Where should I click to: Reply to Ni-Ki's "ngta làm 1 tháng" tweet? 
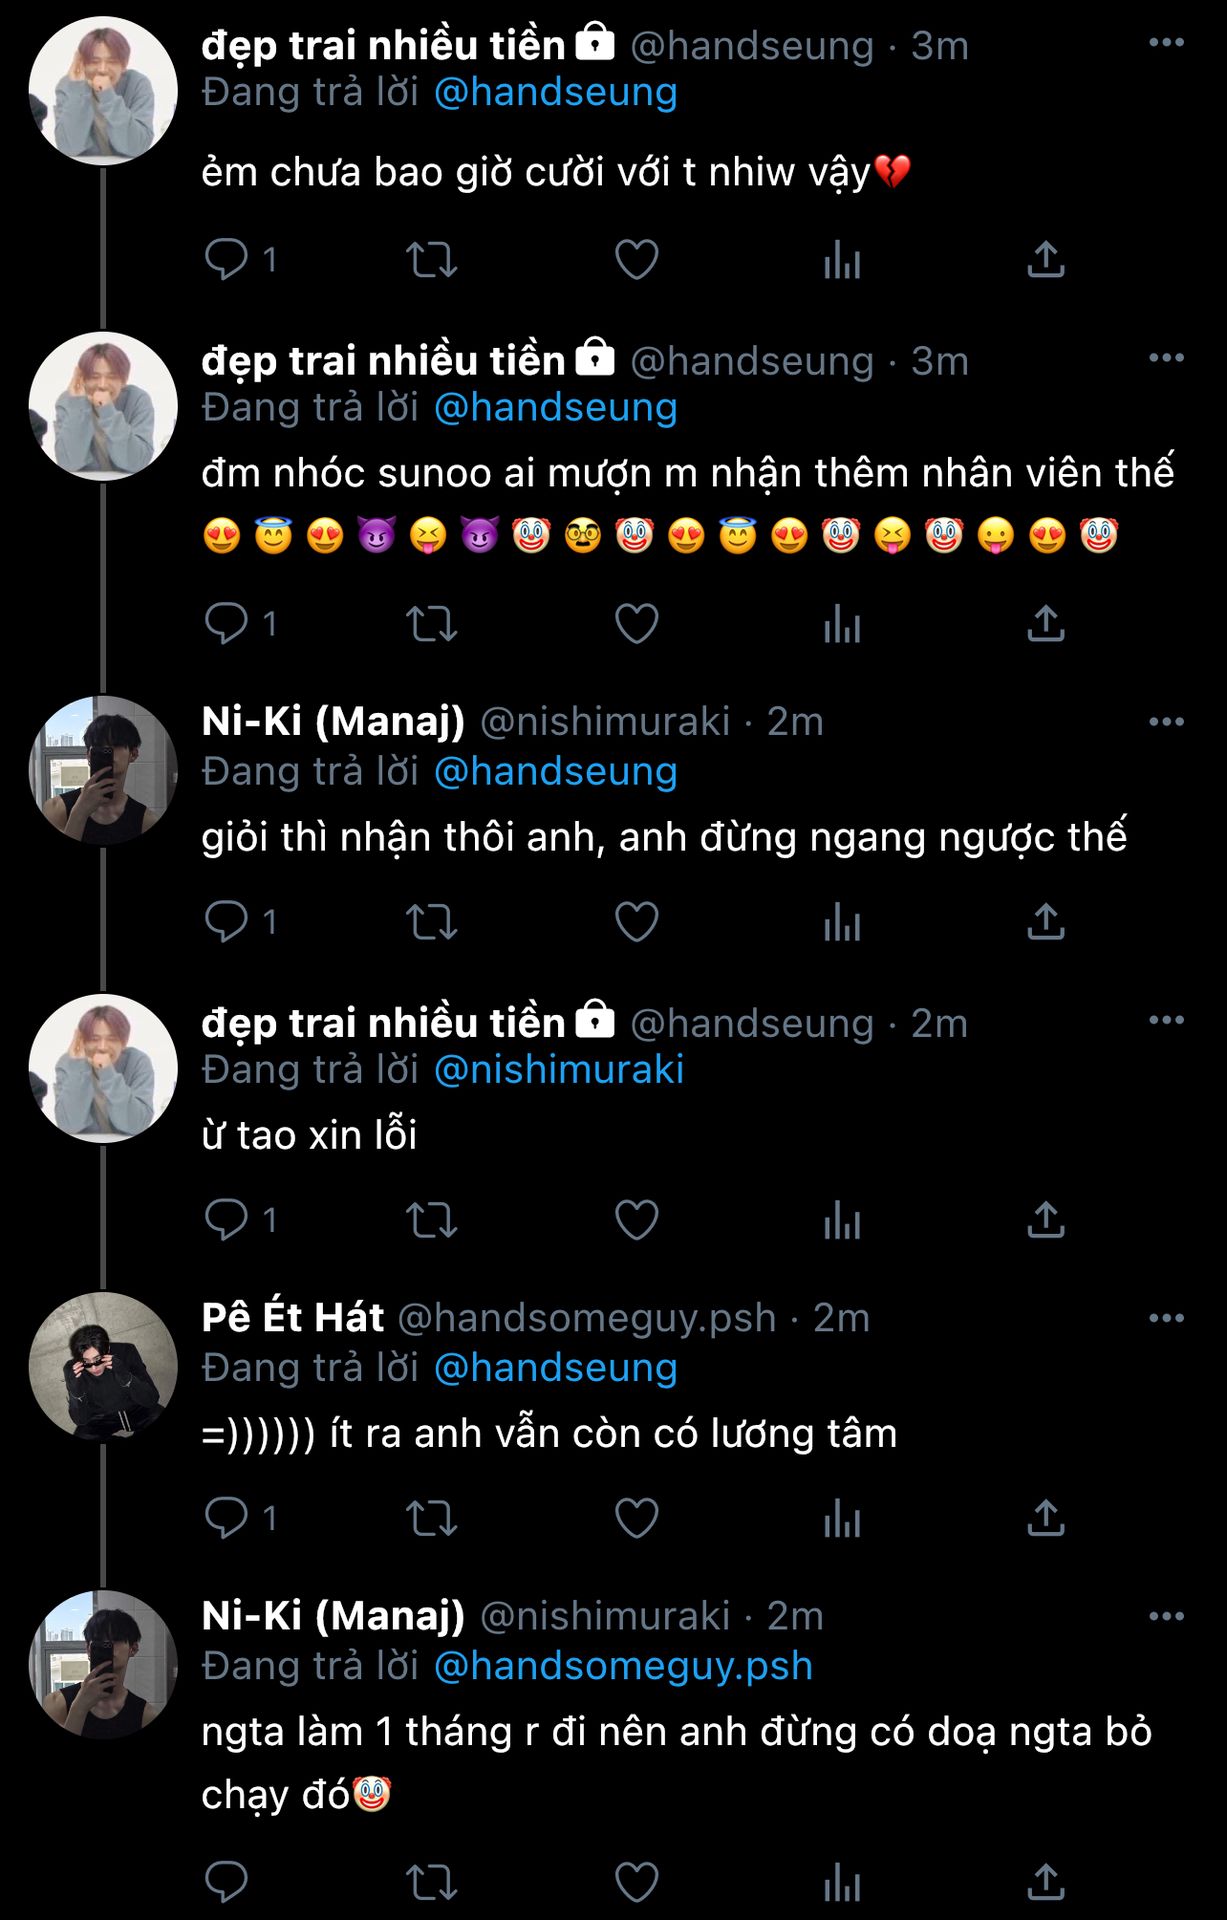point(227,1882)
